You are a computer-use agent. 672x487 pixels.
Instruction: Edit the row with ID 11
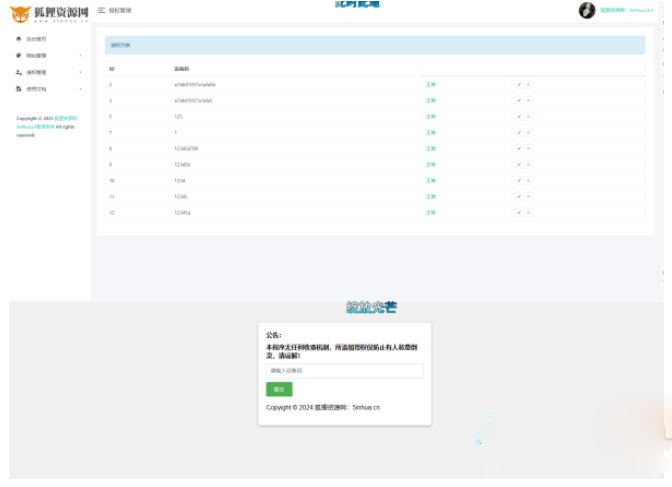click(x=519, y=197)
